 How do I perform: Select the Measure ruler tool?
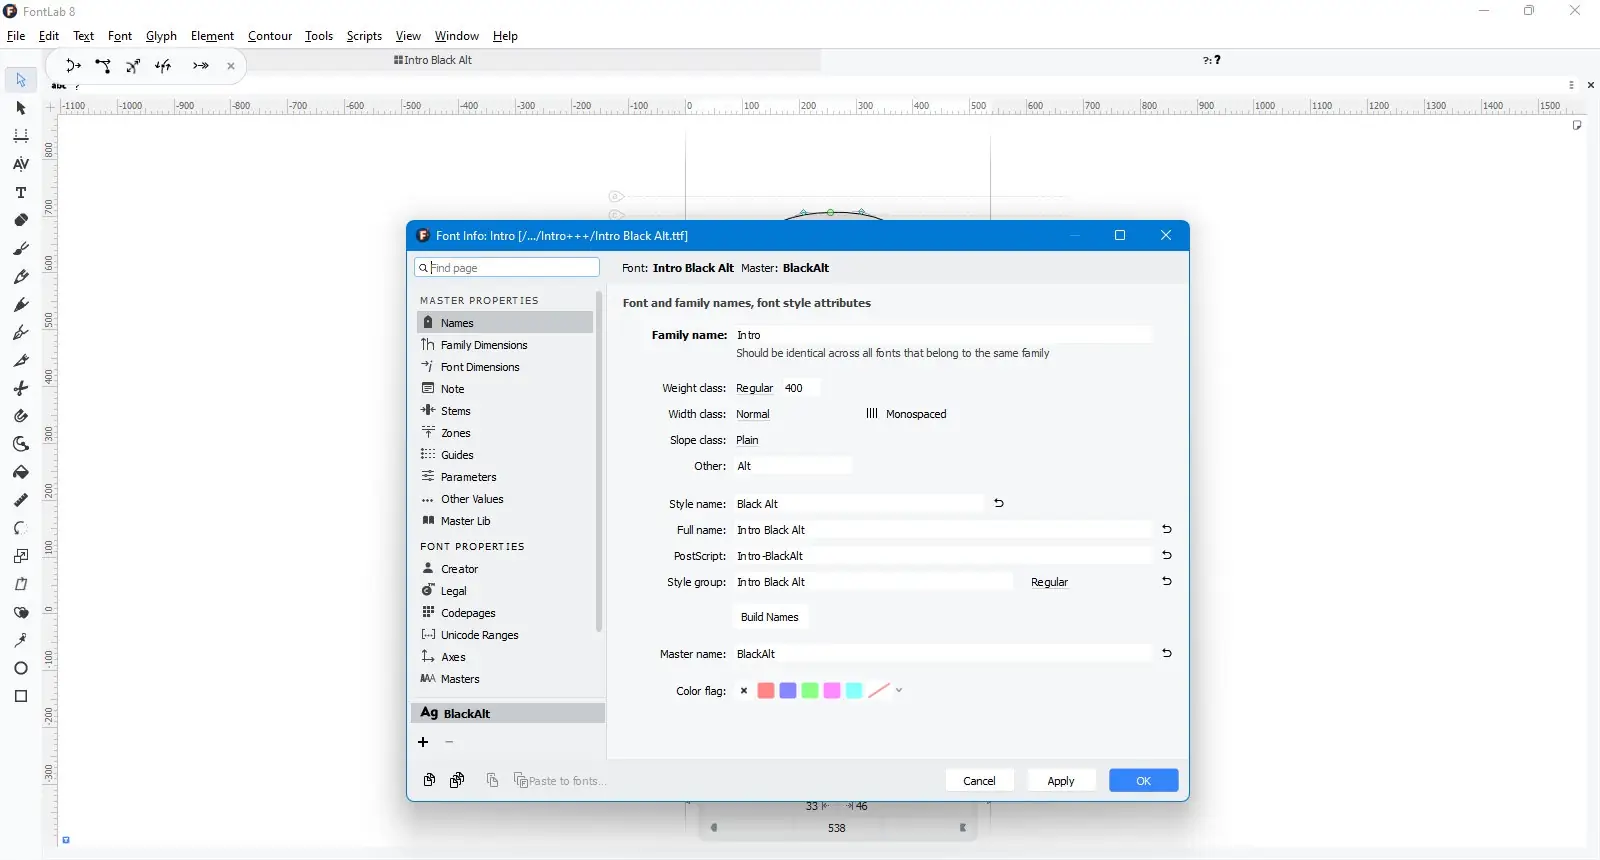tap(21, 500)
